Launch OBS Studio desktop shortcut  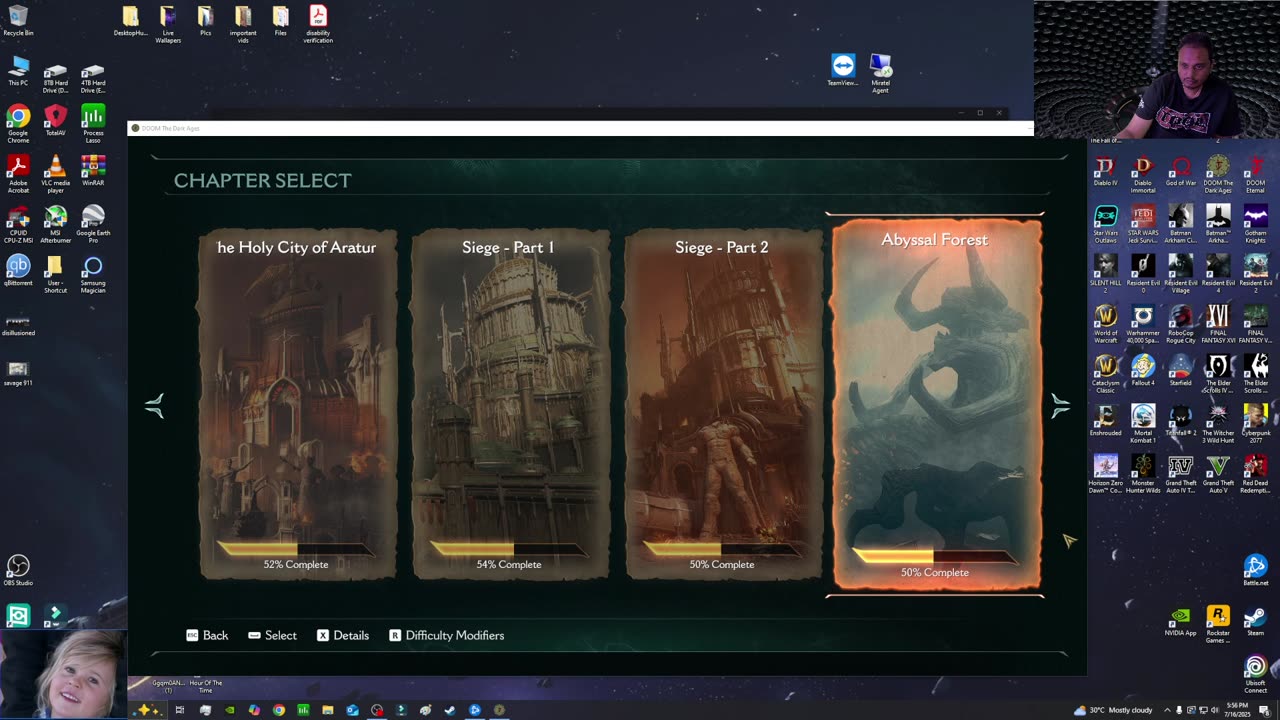[x=18, y=571]
